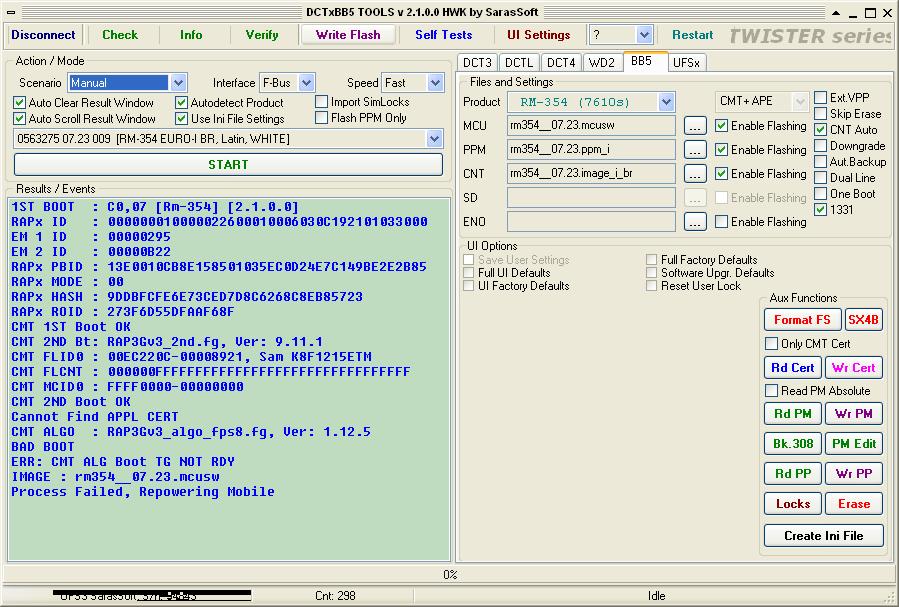Click the MCU file path field
This screenshot has width=899, height=607.
coord(591,126)
